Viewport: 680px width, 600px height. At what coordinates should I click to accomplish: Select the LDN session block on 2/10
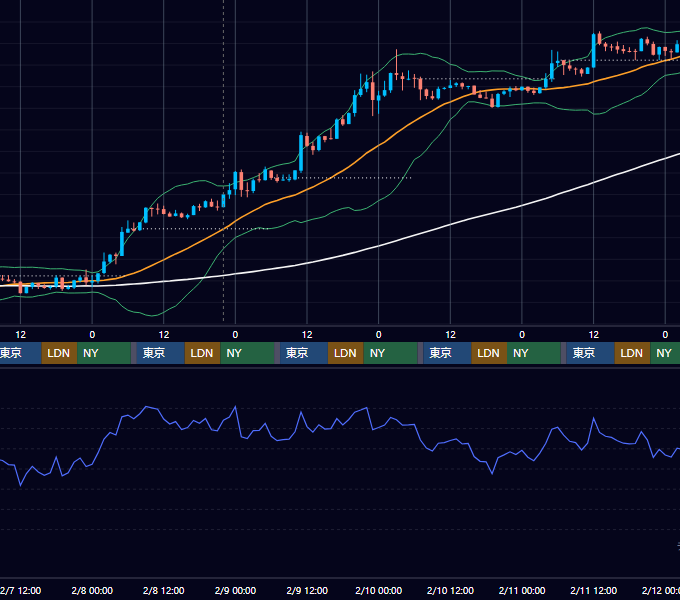489,353
